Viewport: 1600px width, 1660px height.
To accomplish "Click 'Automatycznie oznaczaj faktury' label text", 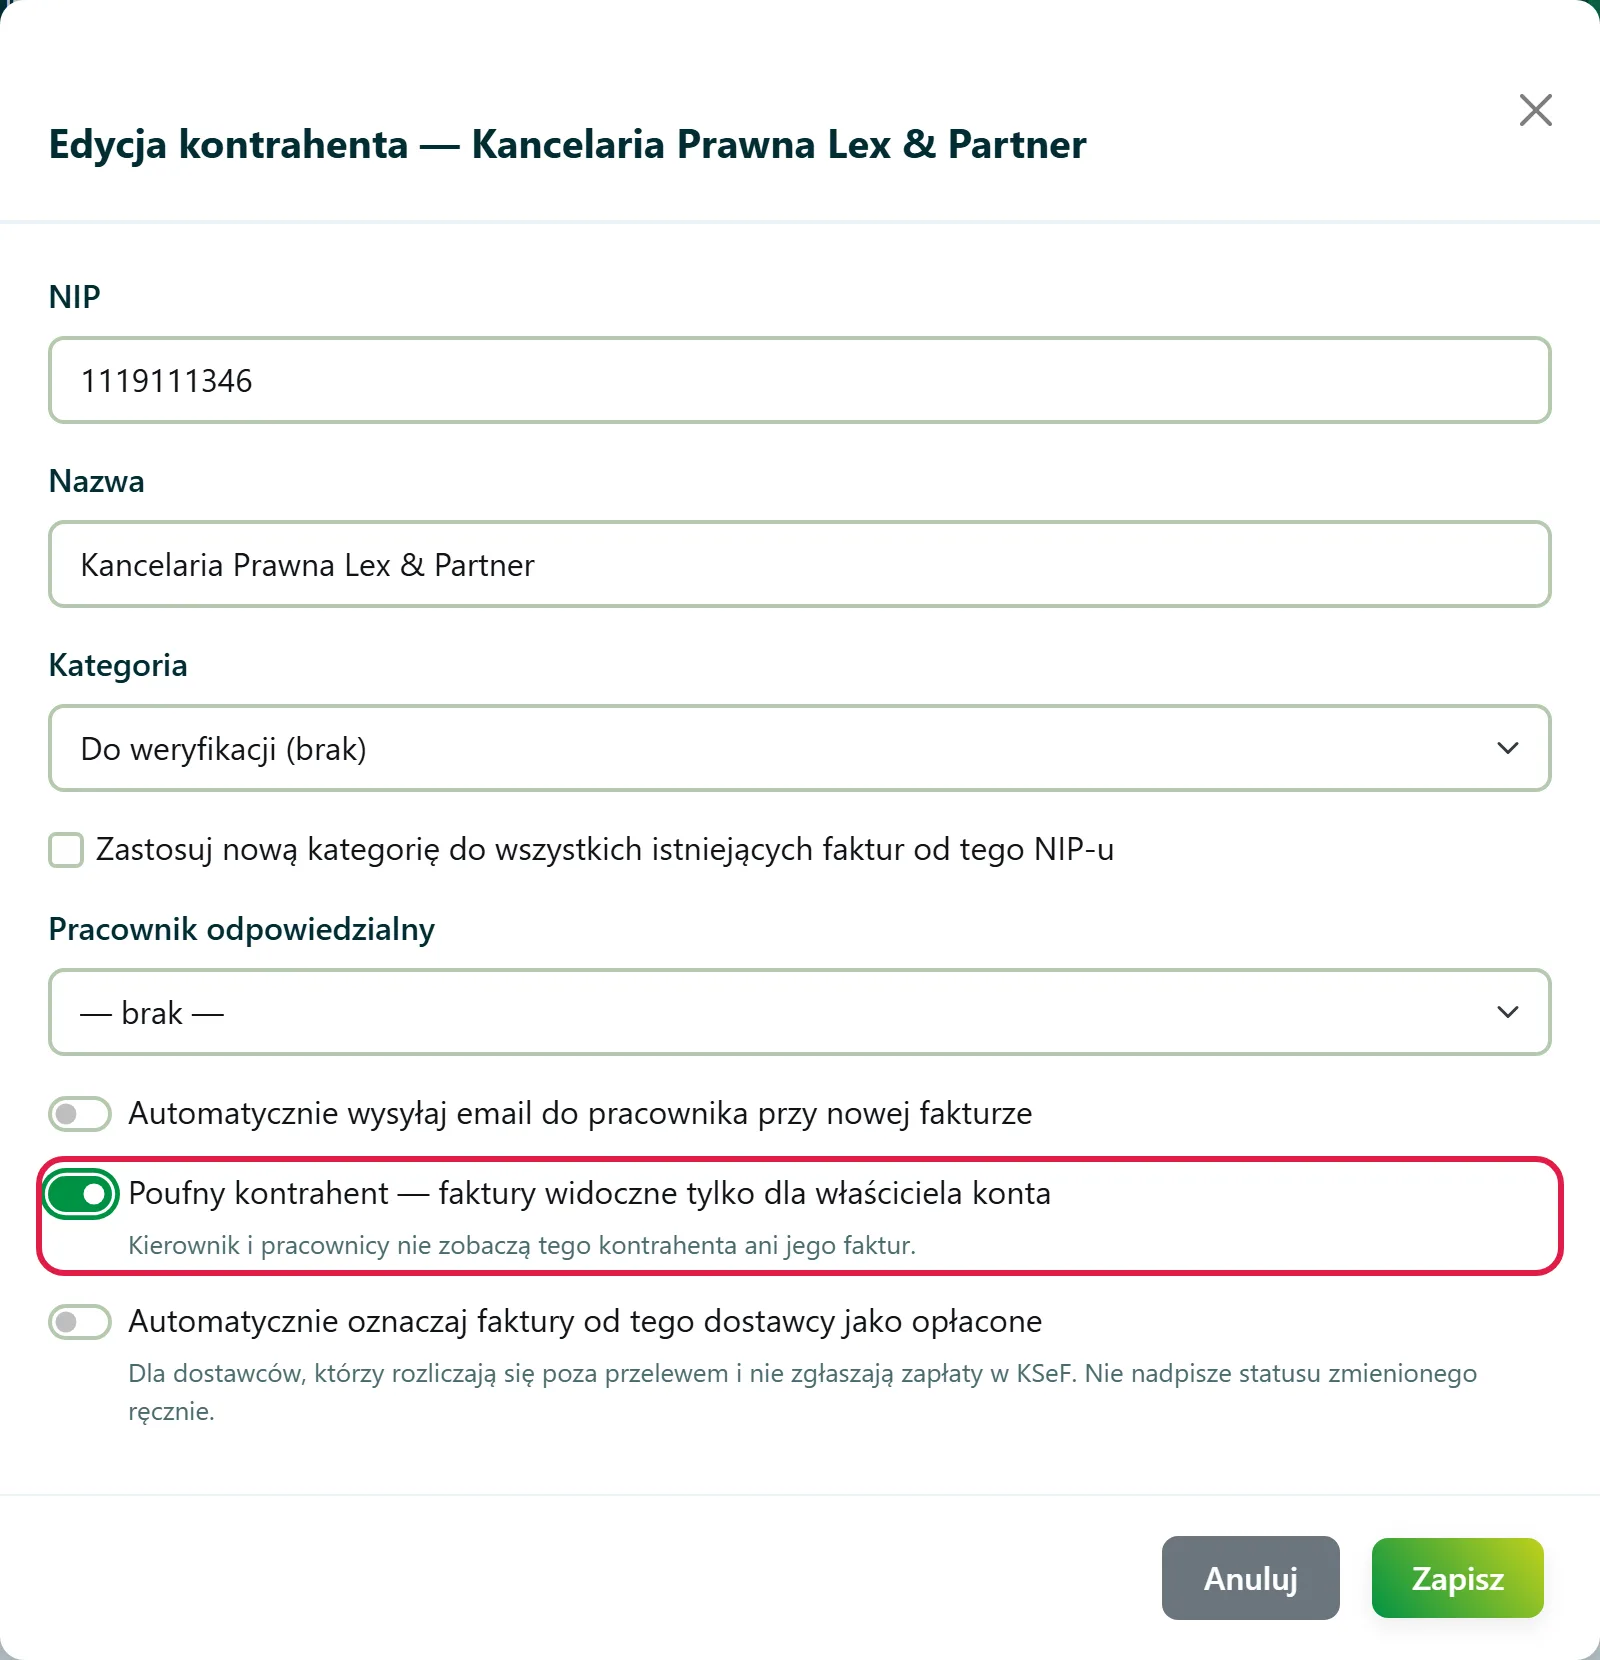I will [585, 1322].
